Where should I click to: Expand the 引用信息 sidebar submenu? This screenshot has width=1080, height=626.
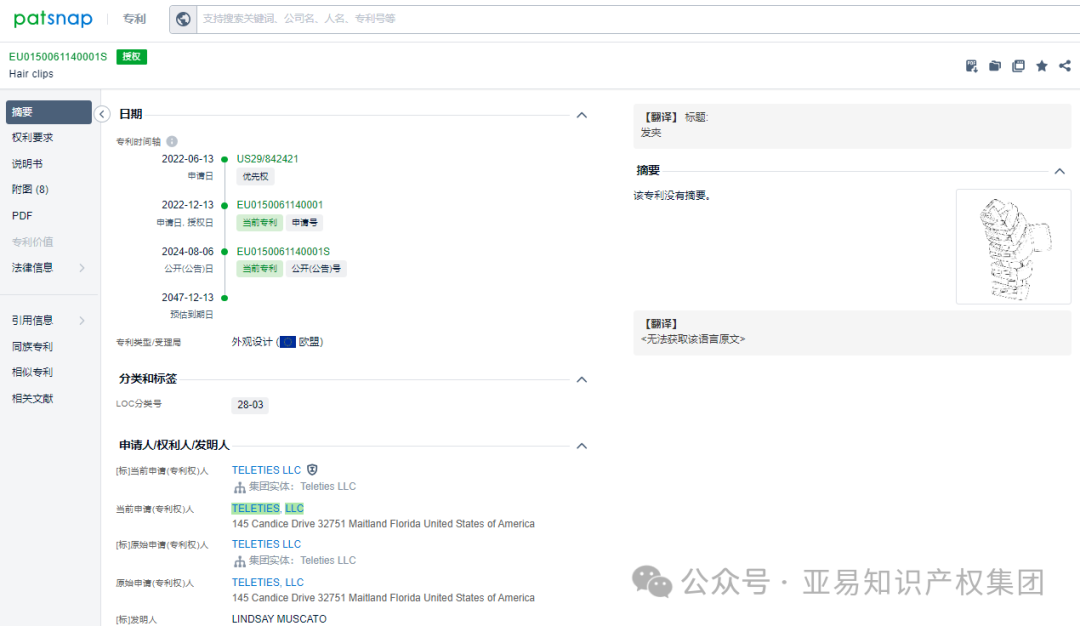pos(82,320)
